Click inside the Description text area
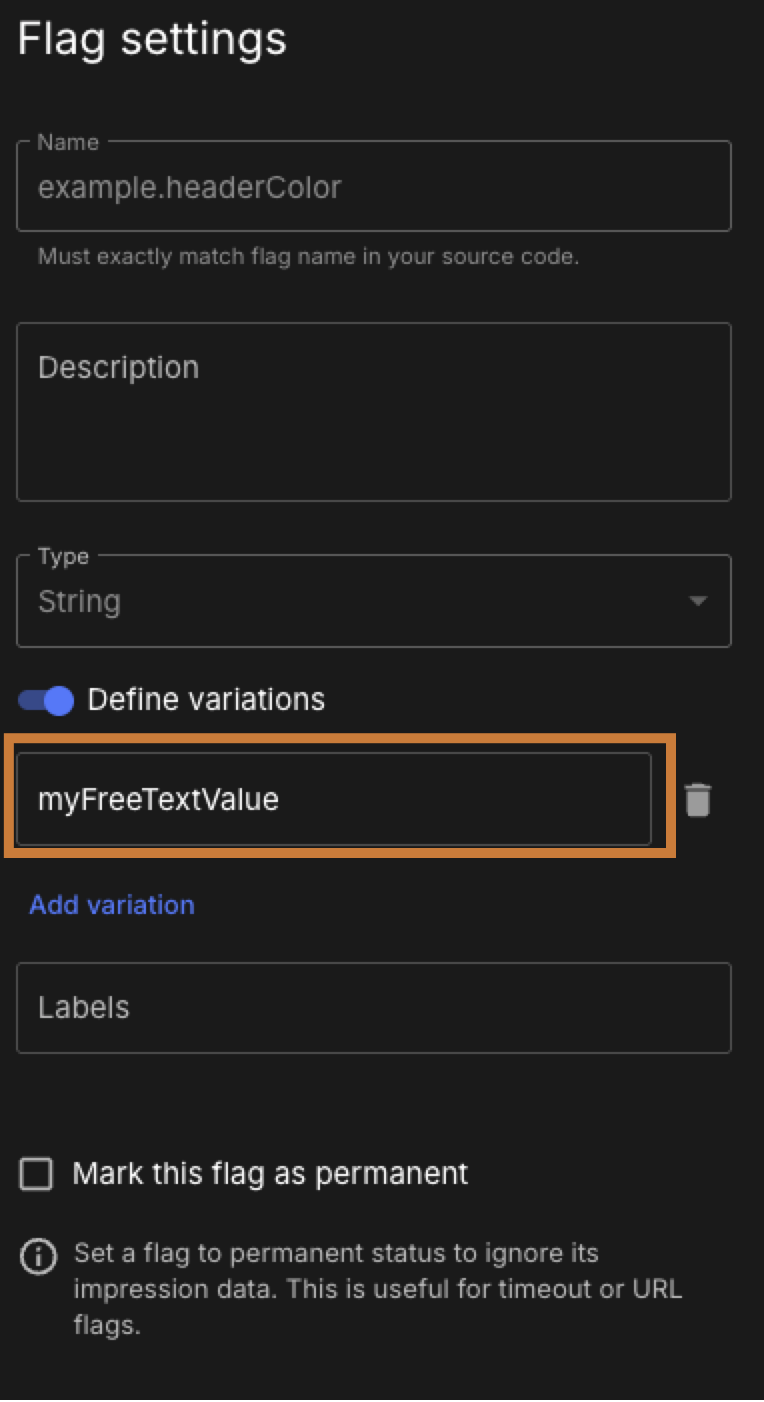Image resolution: width=764 pixels, height=1402 pixels. click(374, 410)
